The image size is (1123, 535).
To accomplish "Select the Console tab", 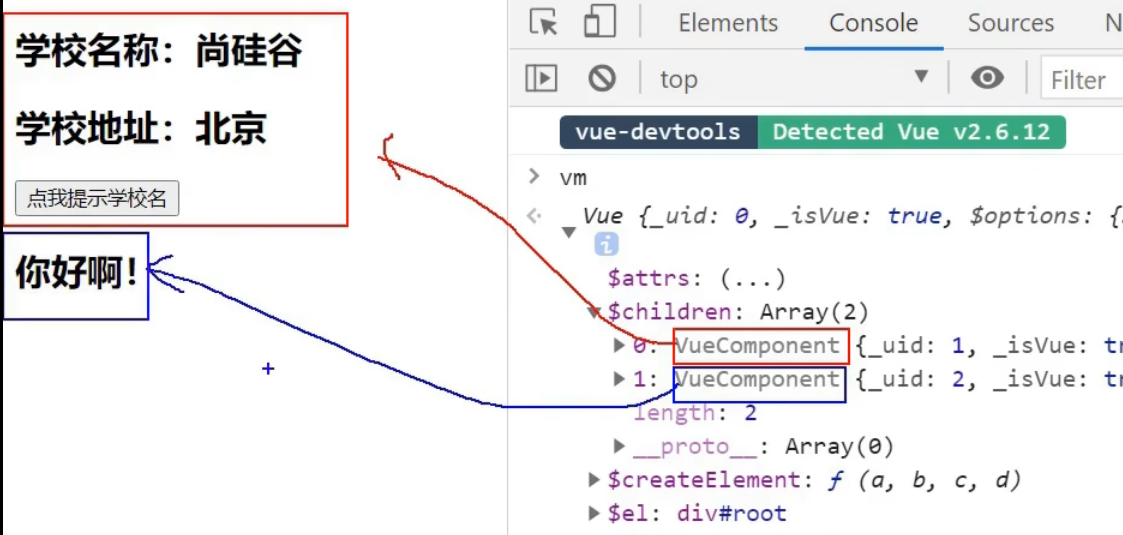I will [873, 23].
